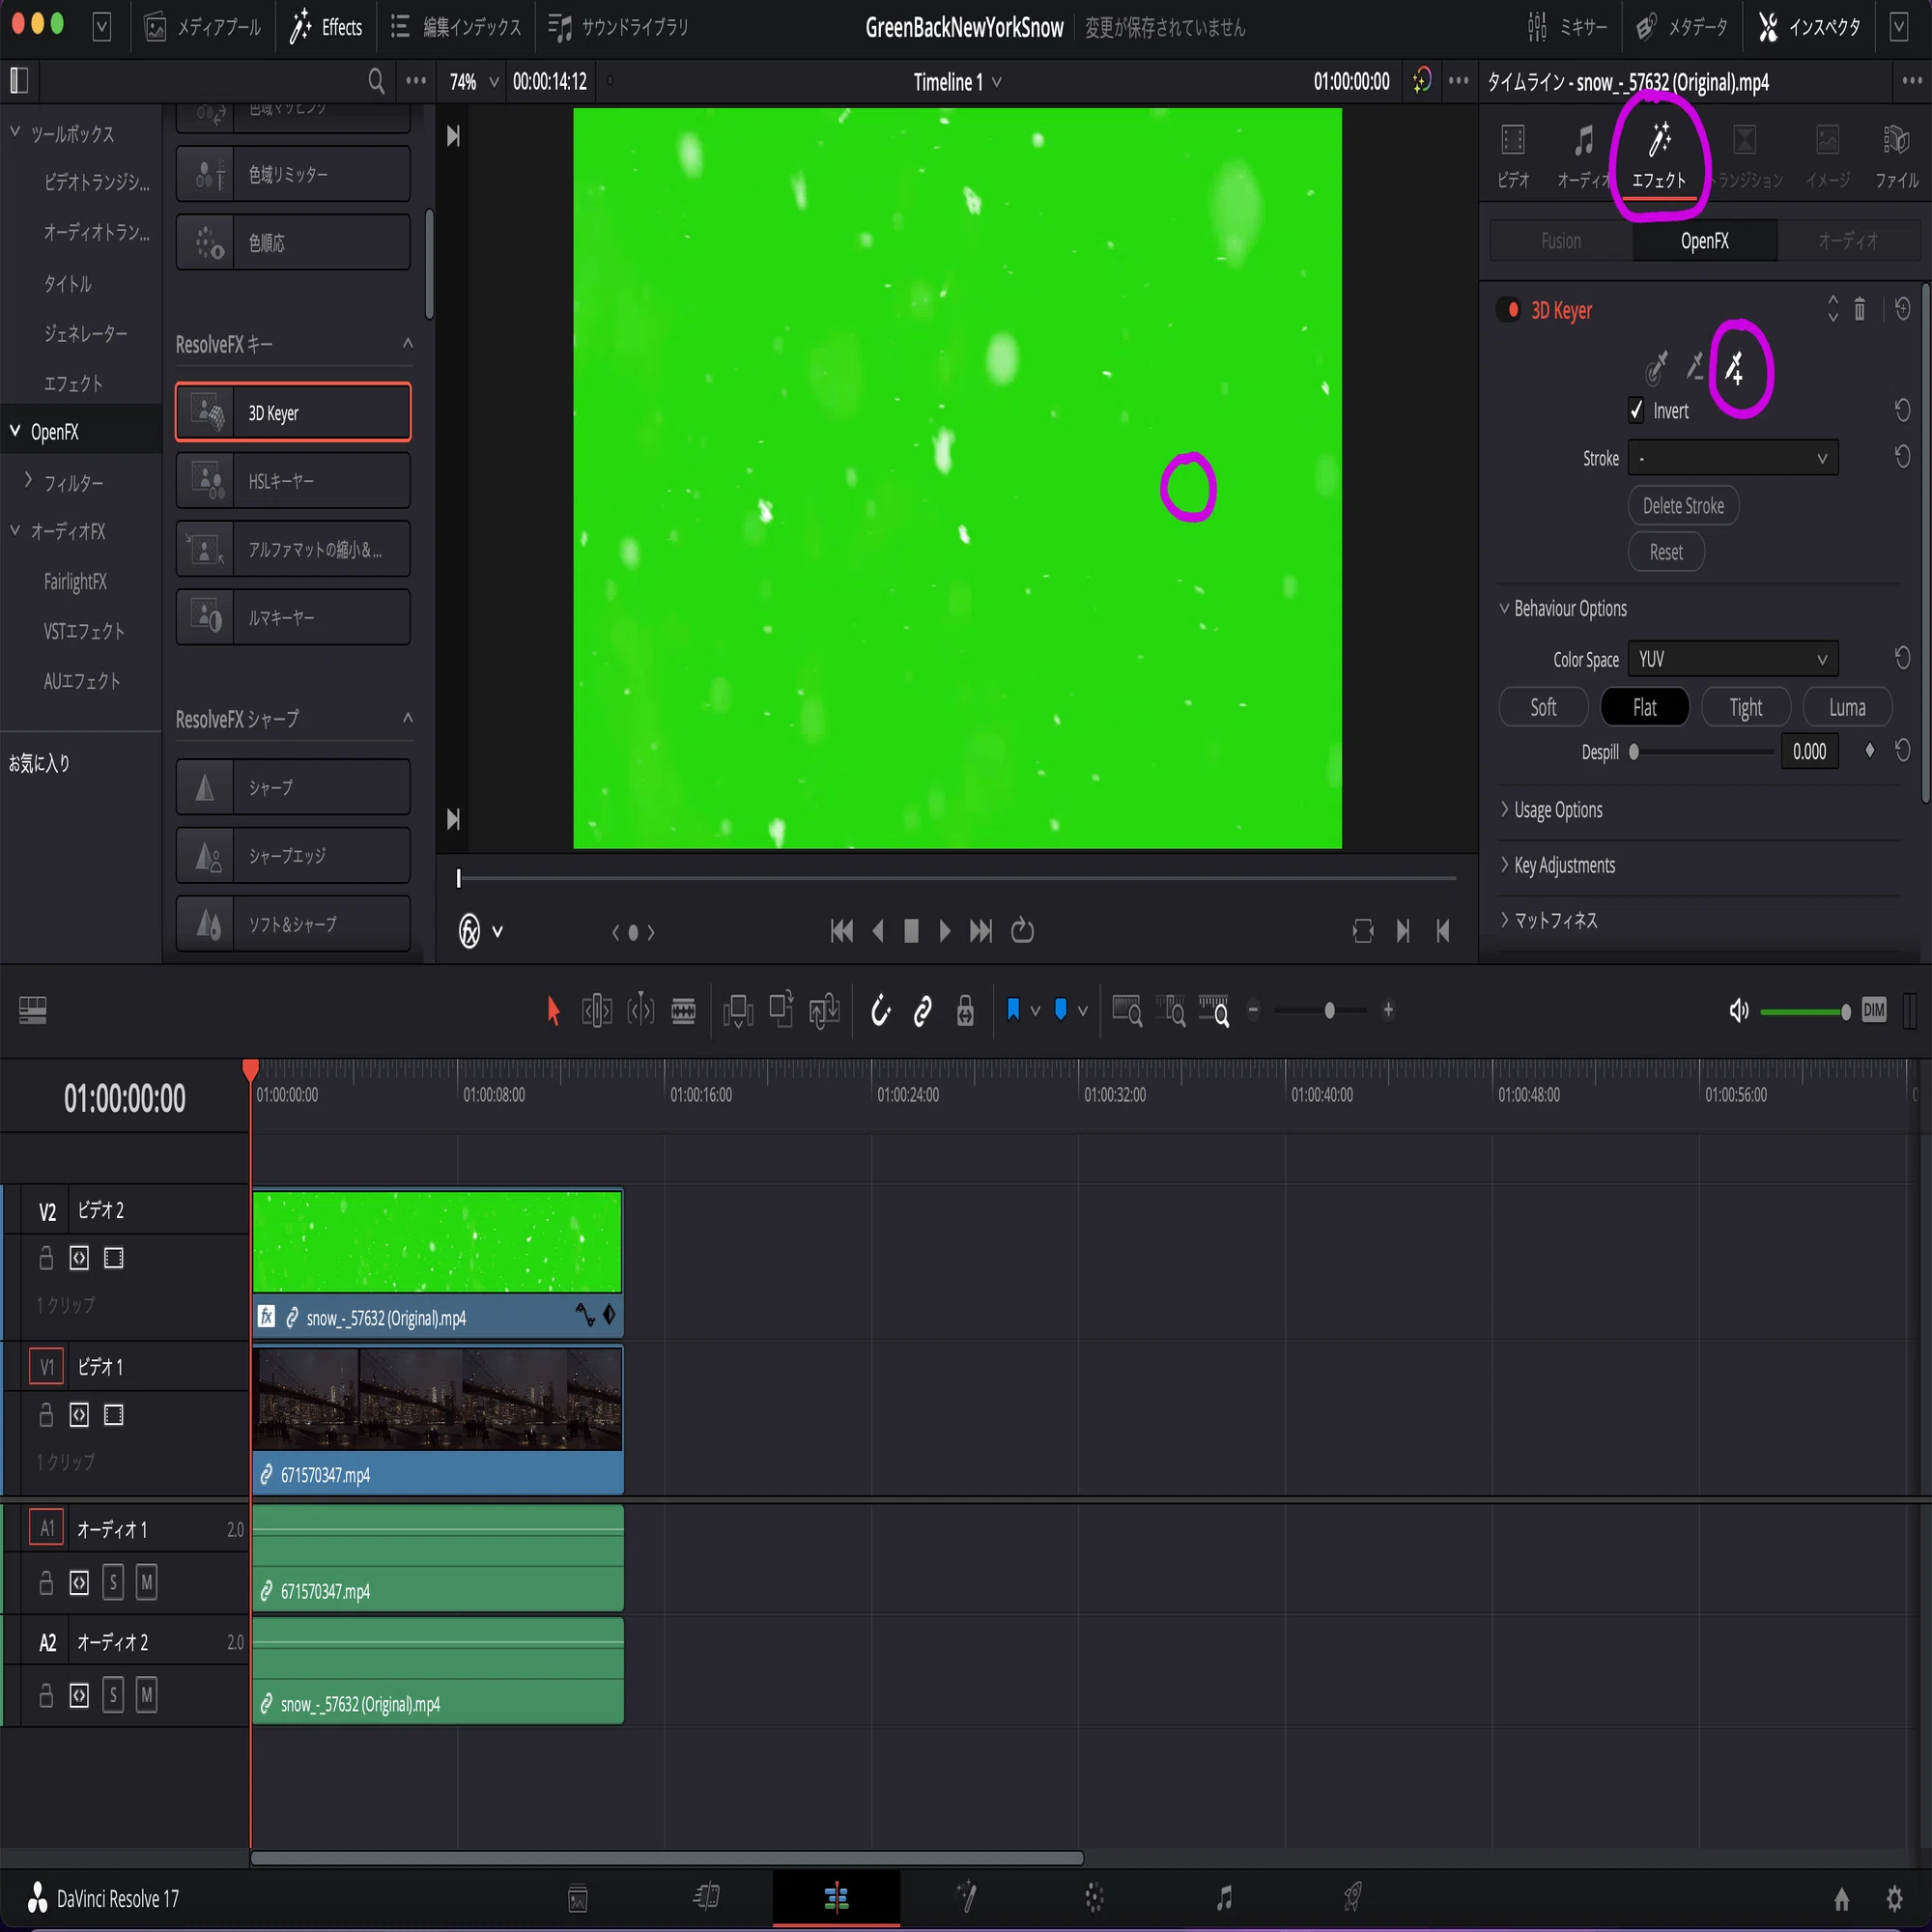Play forward in the viewer

[x=944, y=931]
